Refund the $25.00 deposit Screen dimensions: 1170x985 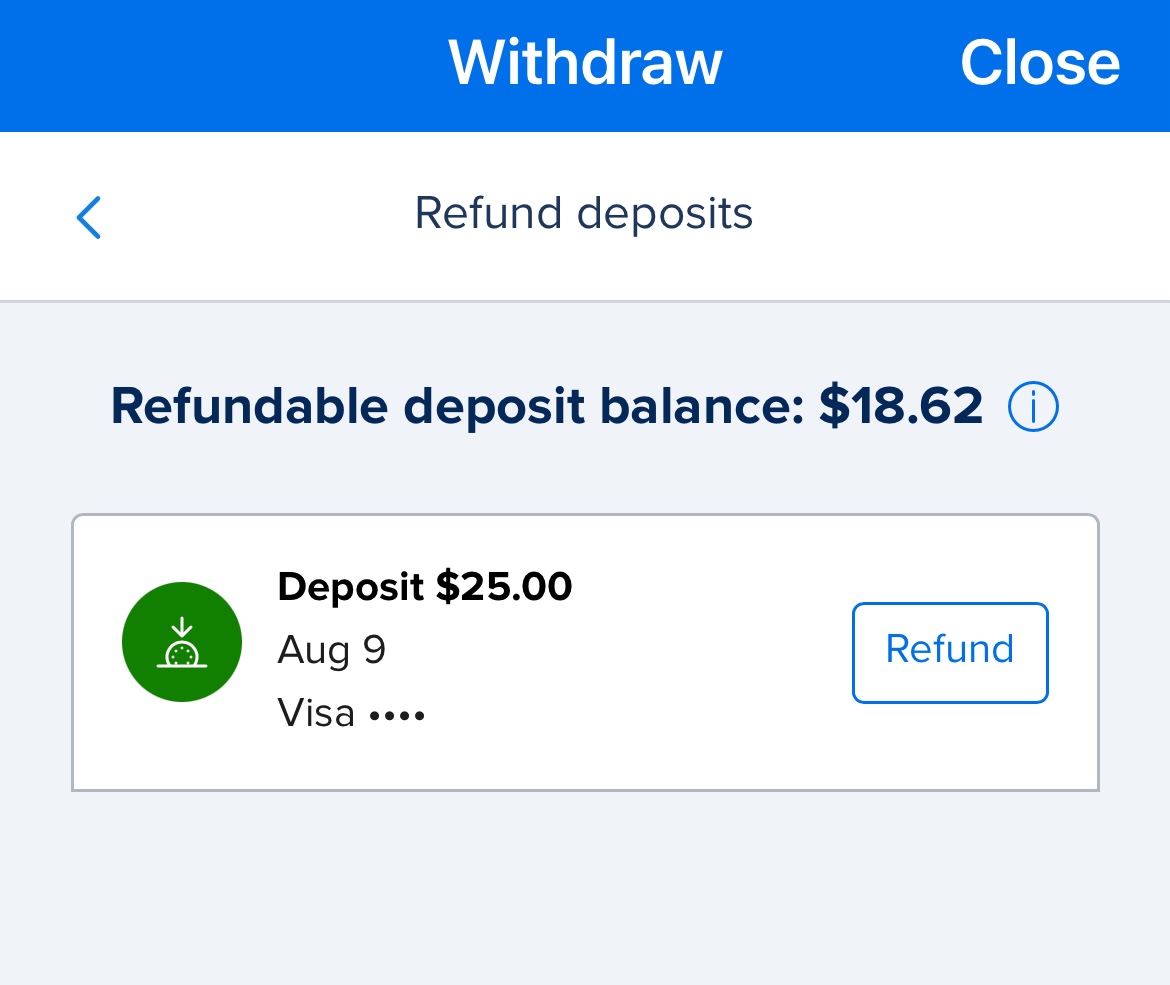click(949, 651)
